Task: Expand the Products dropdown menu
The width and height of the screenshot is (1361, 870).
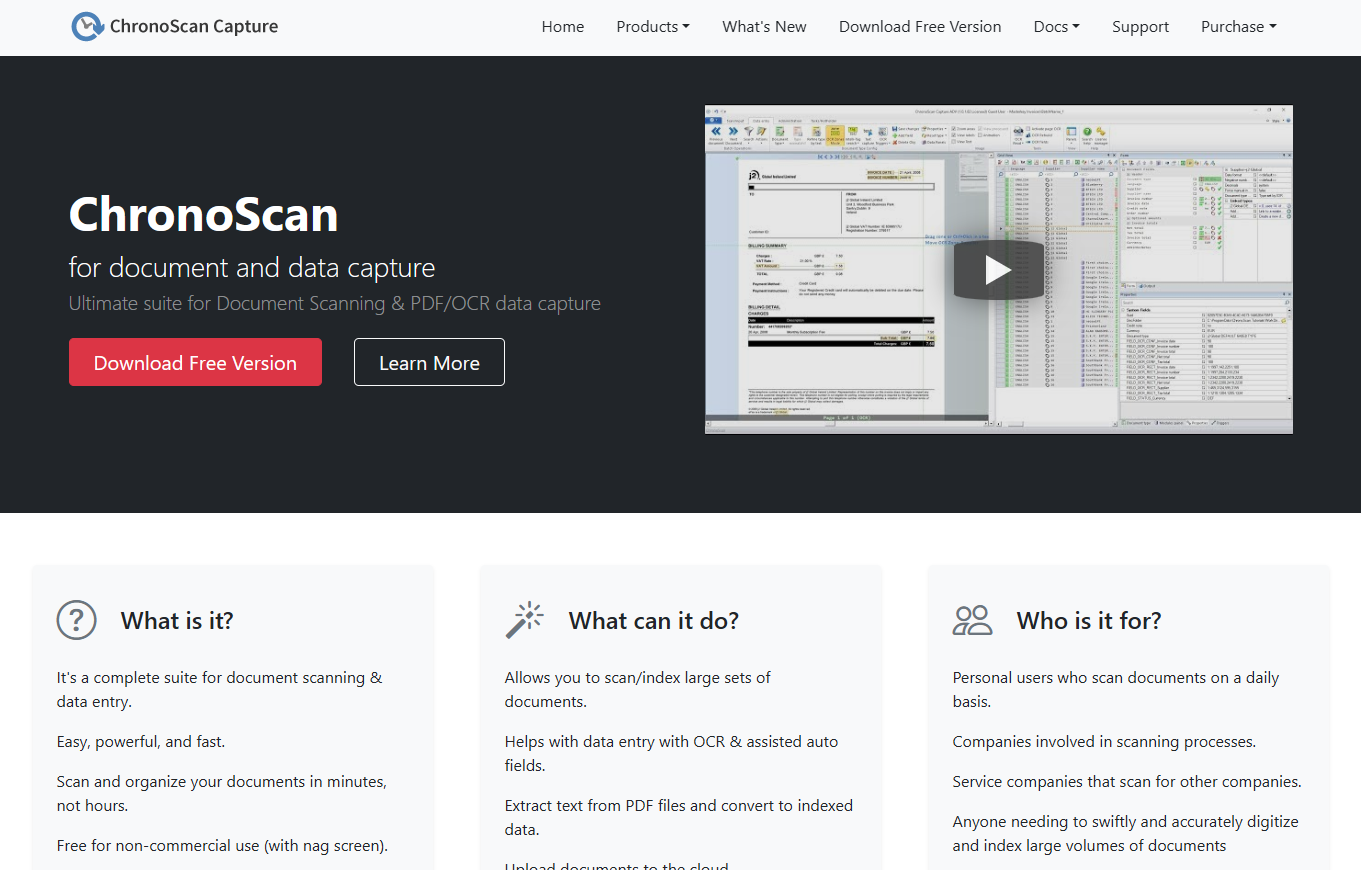Action: 653,27
